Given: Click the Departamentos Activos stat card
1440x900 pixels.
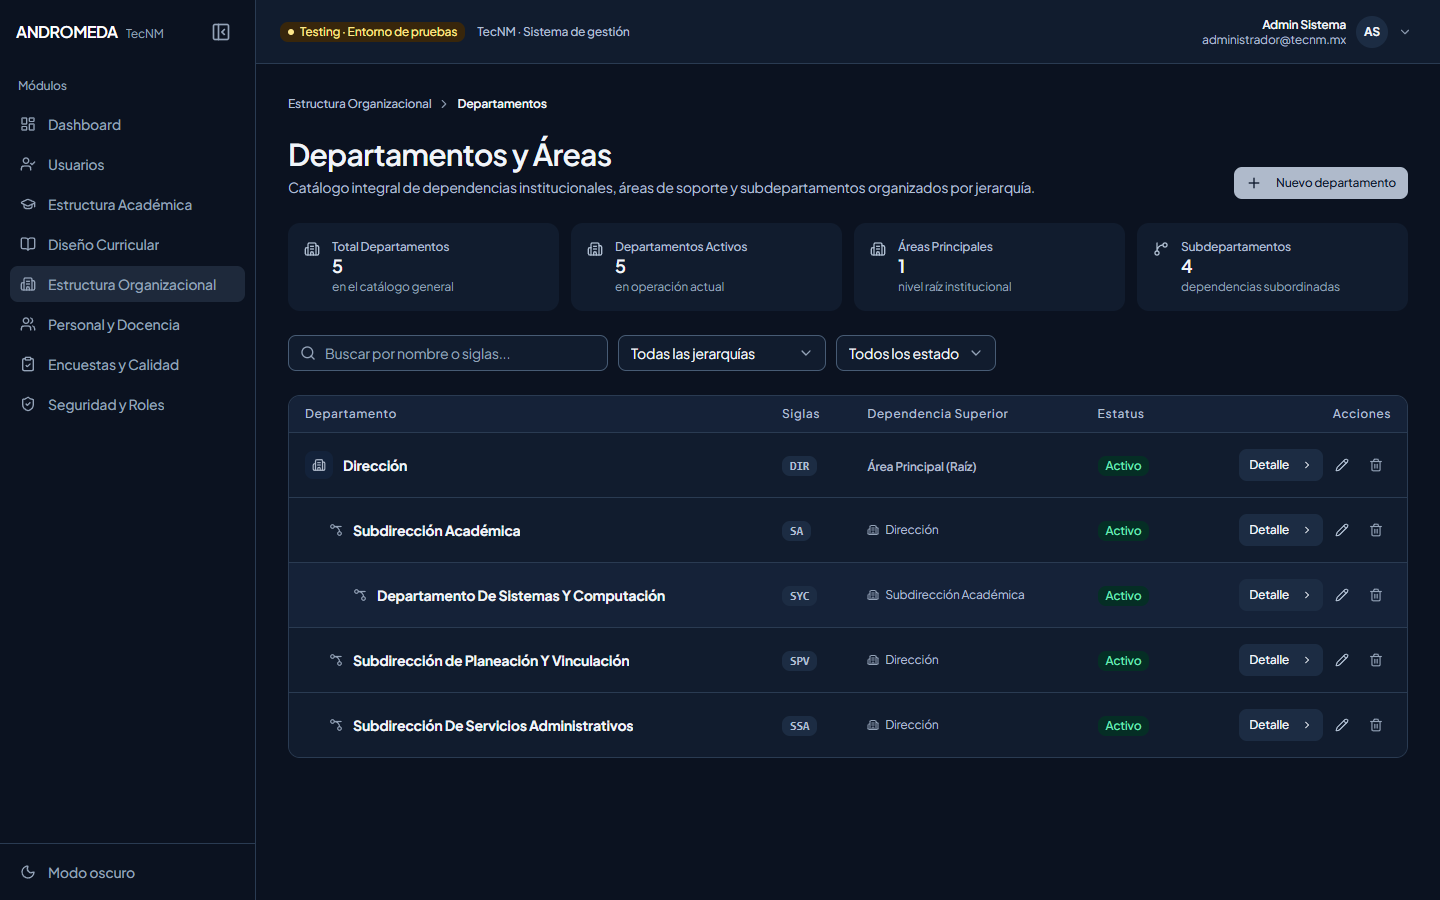Looking at the screenshot, I should click(x=706, y=267).
